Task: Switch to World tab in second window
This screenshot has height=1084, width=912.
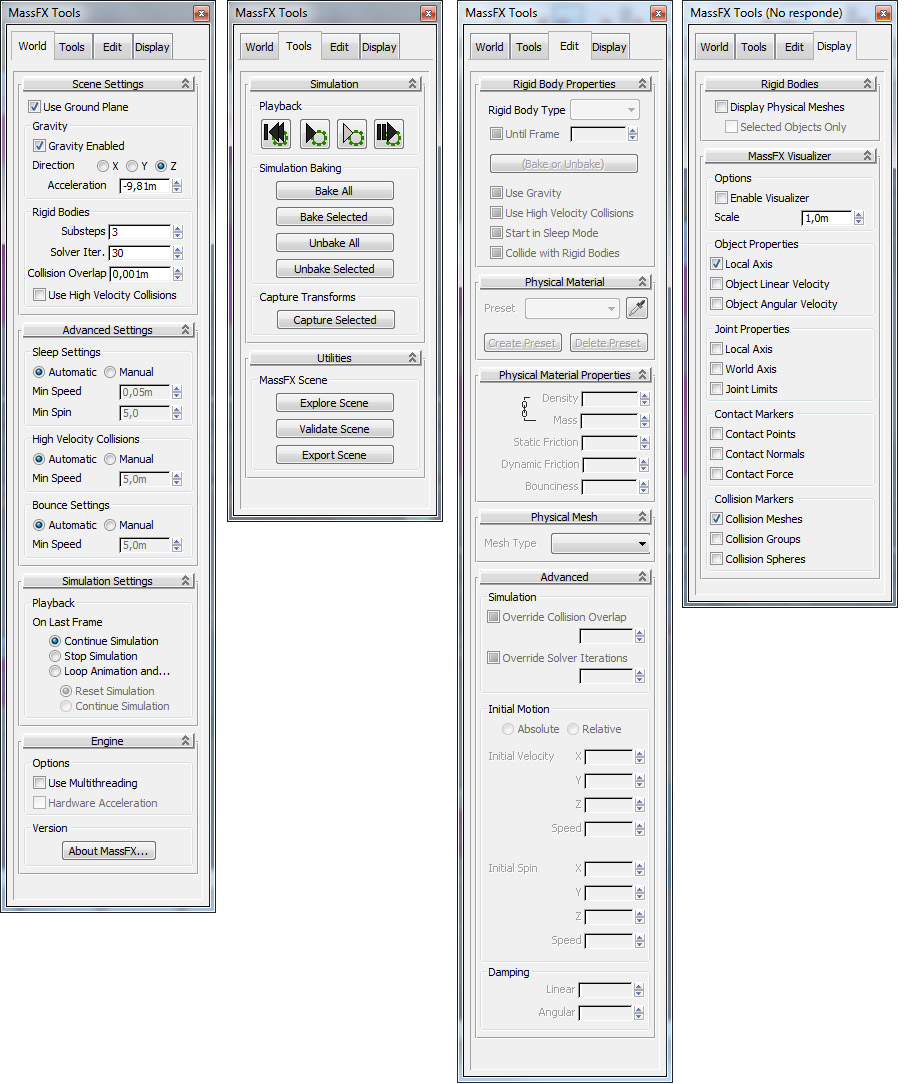Action: (259, 47)
